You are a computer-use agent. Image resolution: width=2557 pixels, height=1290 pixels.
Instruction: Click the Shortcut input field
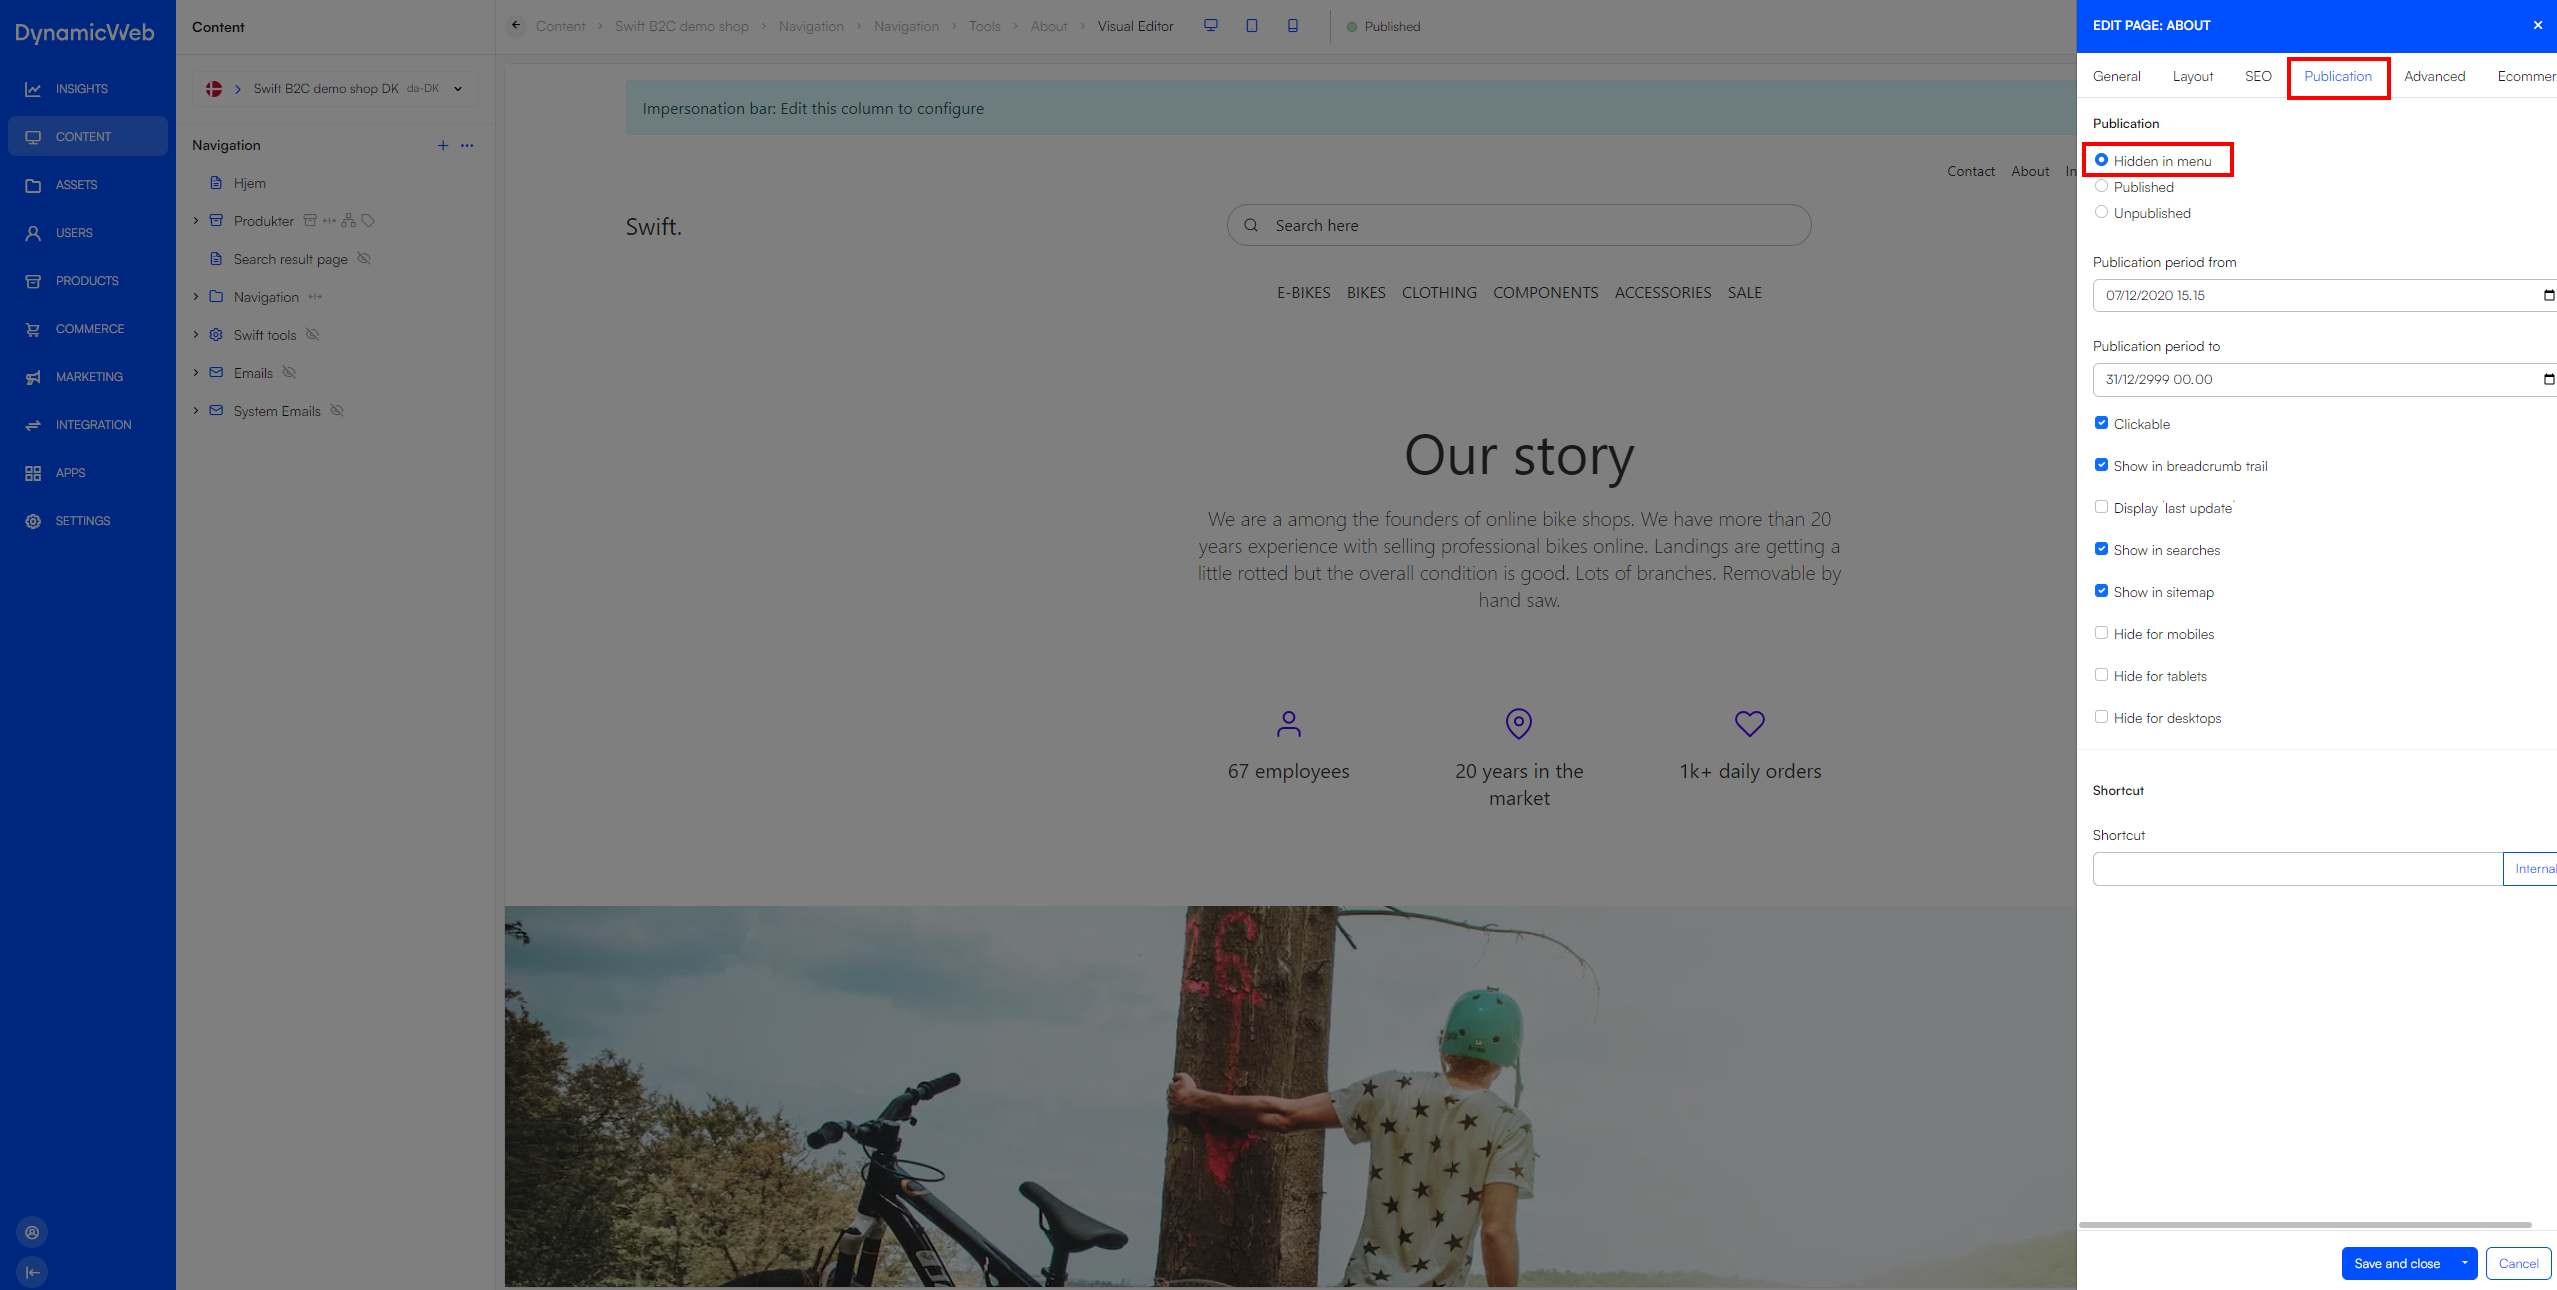pos(2296,869)
